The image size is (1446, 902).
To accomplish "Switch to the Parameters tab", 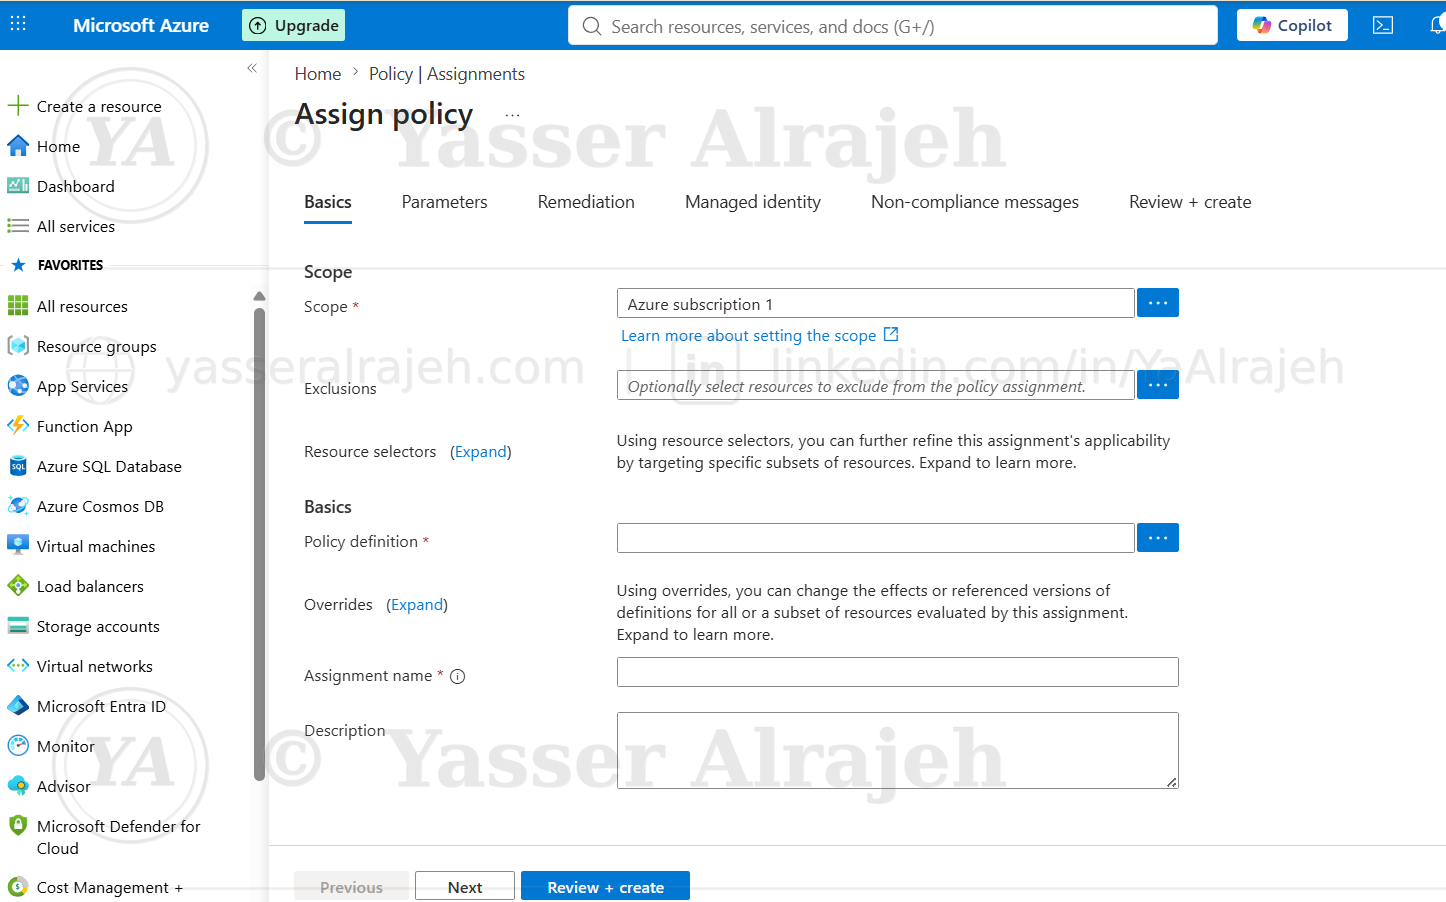I will click(x=445, y=202).
